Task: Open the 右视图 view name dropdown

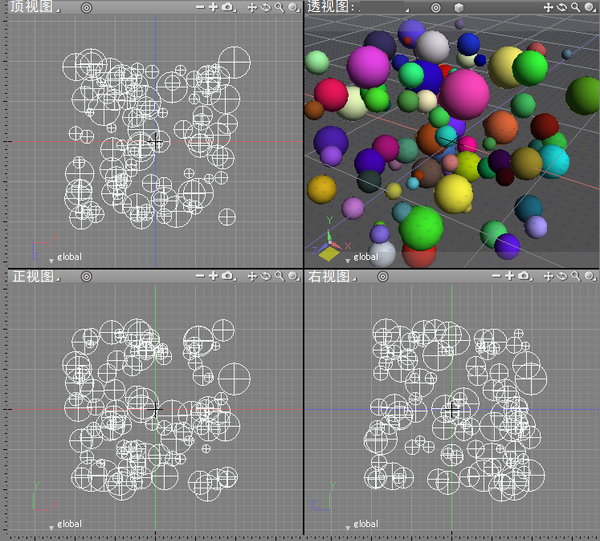Action: (x=332, y=276)
